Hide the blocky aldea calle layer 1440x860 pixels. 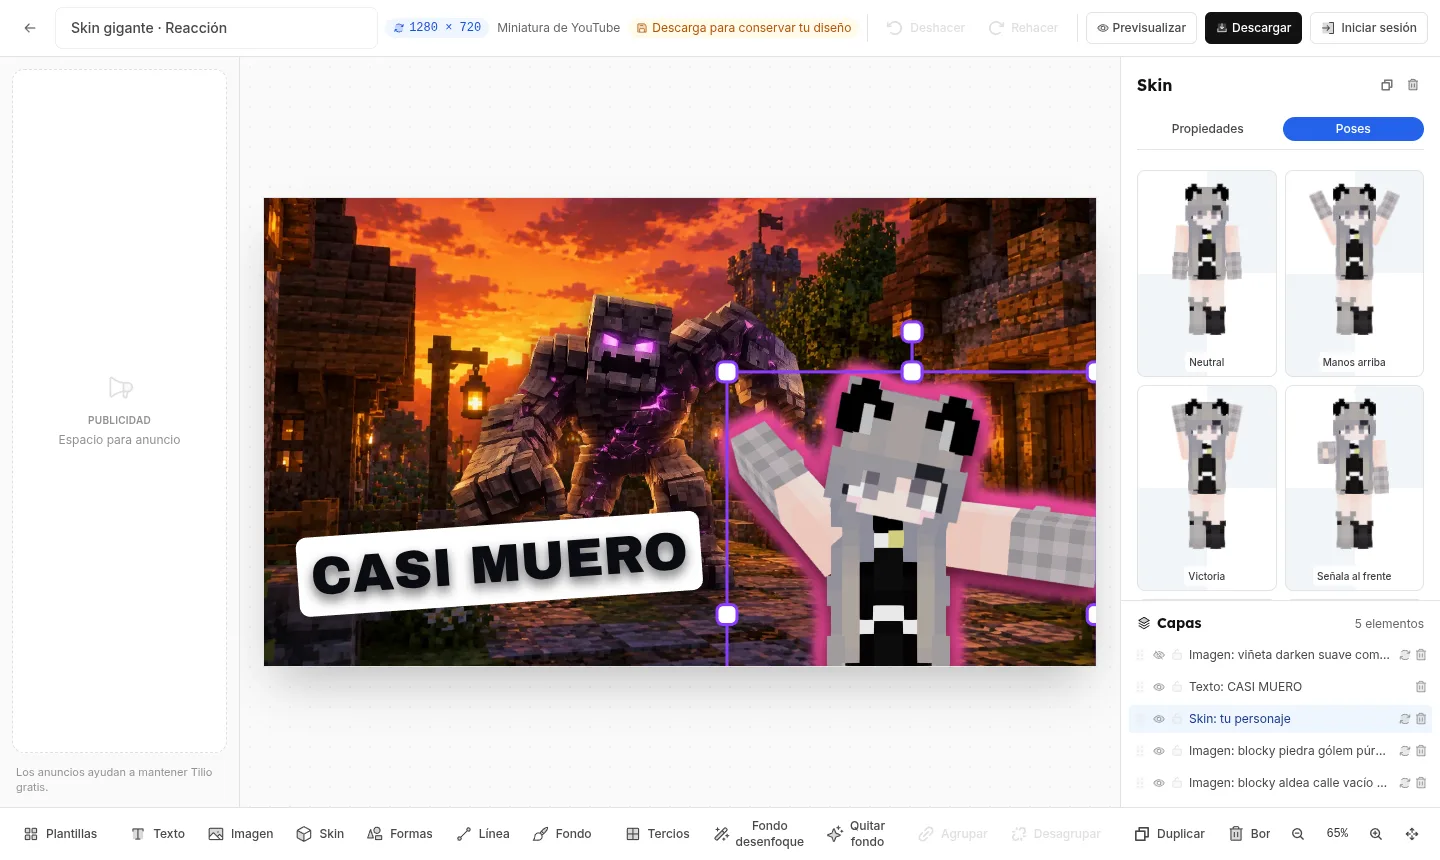(1159, 783)
